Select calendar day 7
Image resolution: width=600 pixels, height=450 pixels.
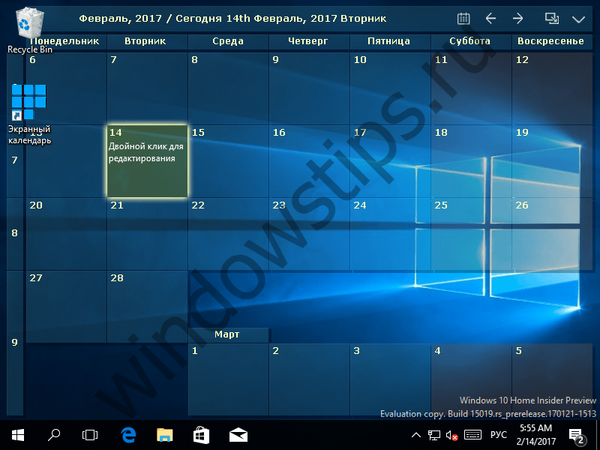(x=147, y=88)
